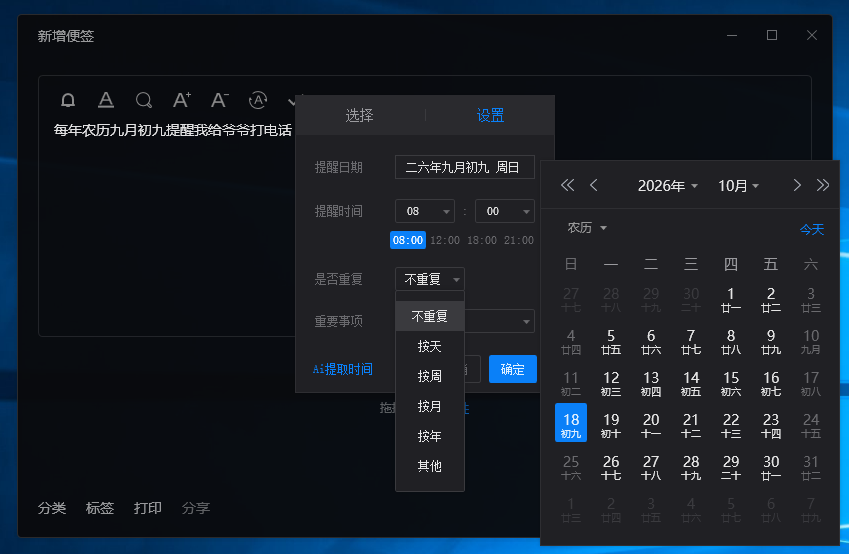849x554 pixels.
Task: Pick October 9 廿九 date
Action: (771, 341)
